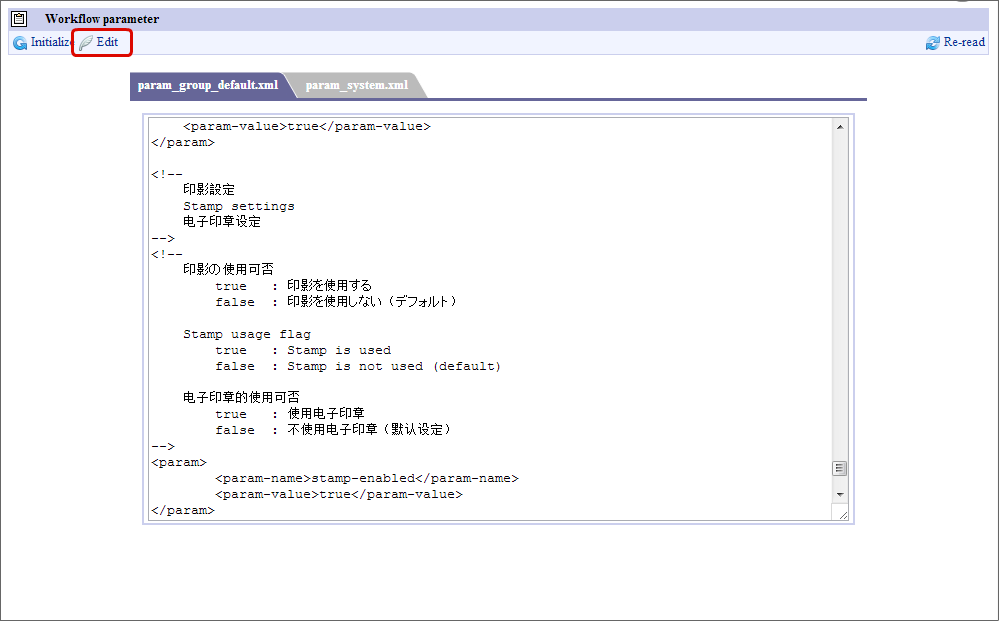The image size is (999, 621).
Task: Click the Edit link
Action: pos(107,42)
